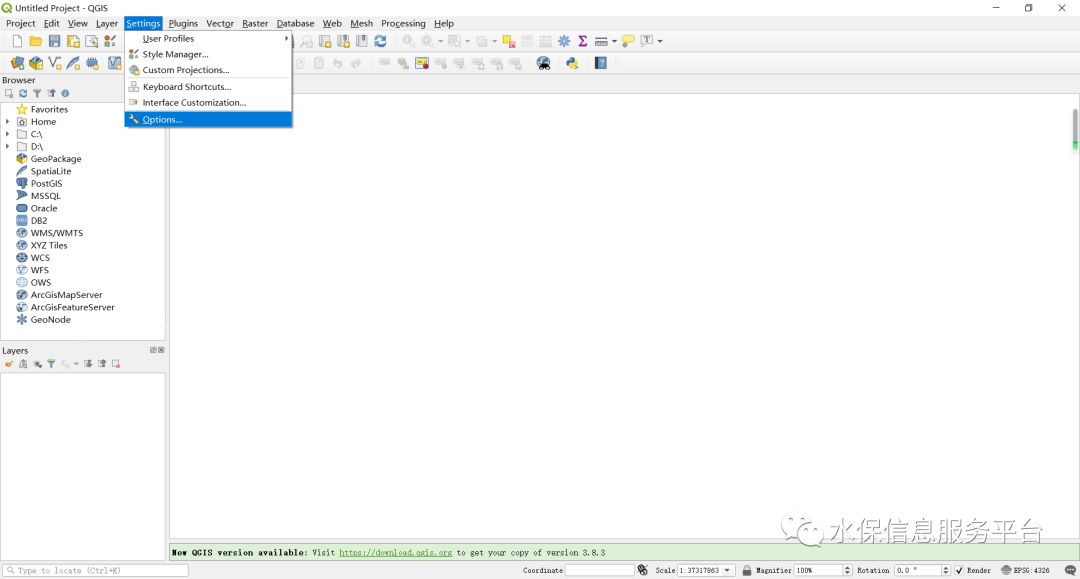The height and width of the screenshot is (579, 1080).
Task: Open a project with the folder icon
Action: pos(36,41)
